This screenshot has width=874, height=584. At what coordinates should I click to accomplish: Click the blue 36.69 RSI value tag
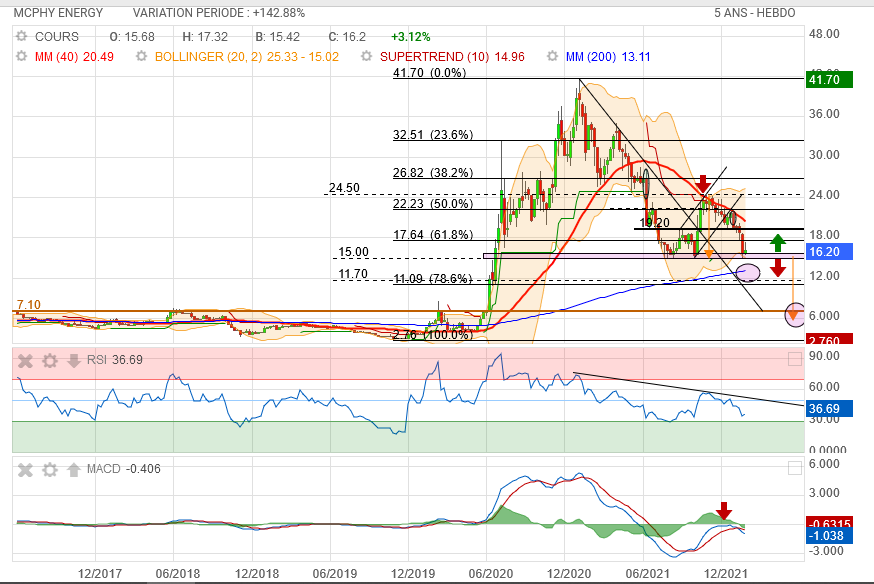pos(829,408)
